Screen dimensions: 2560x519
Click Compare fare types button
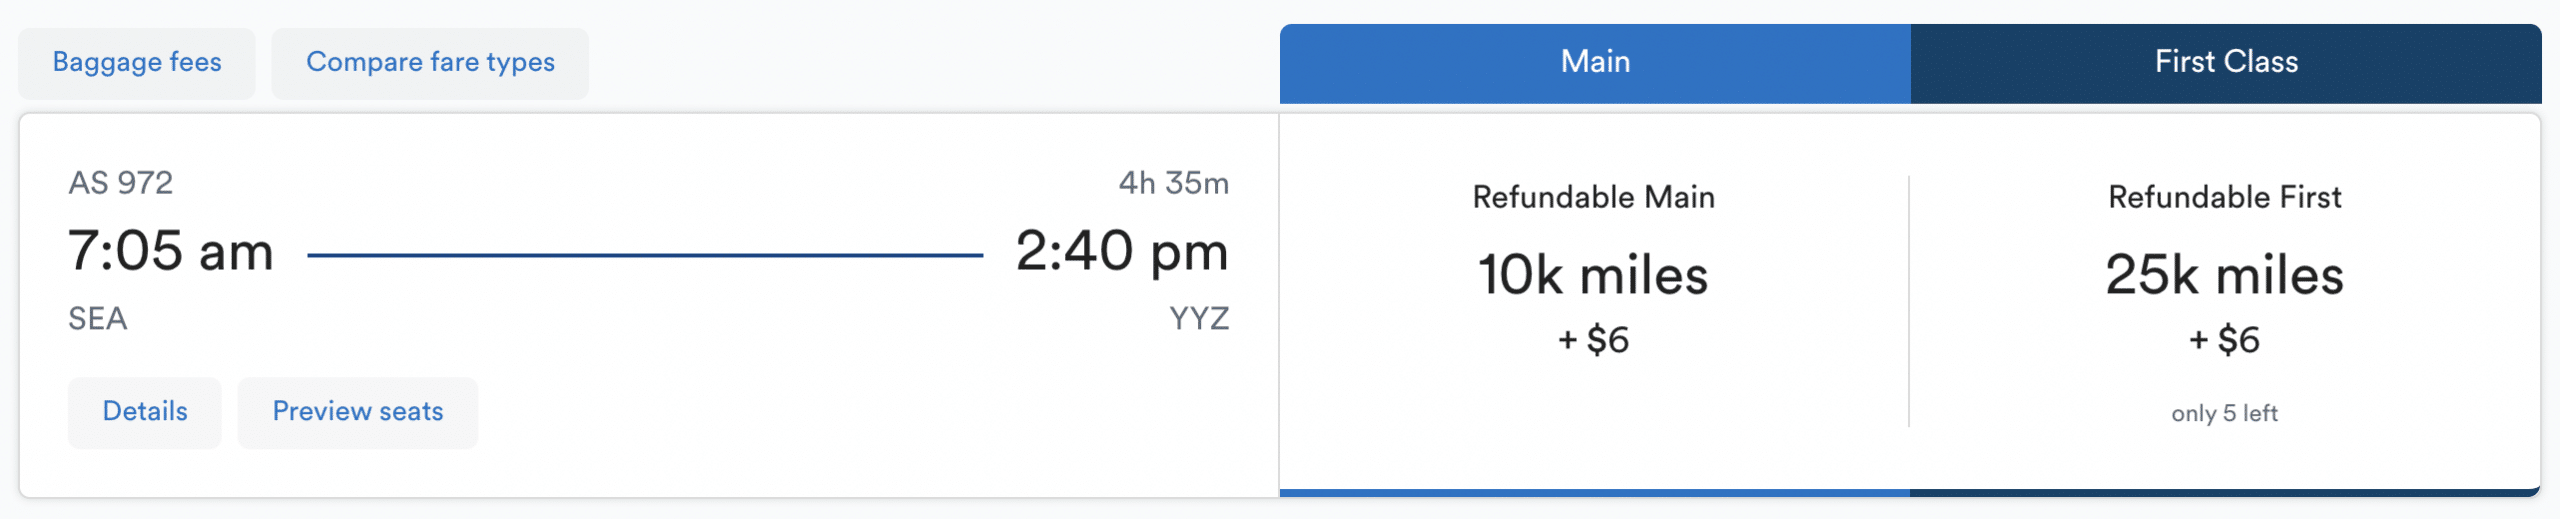[430, 63]
